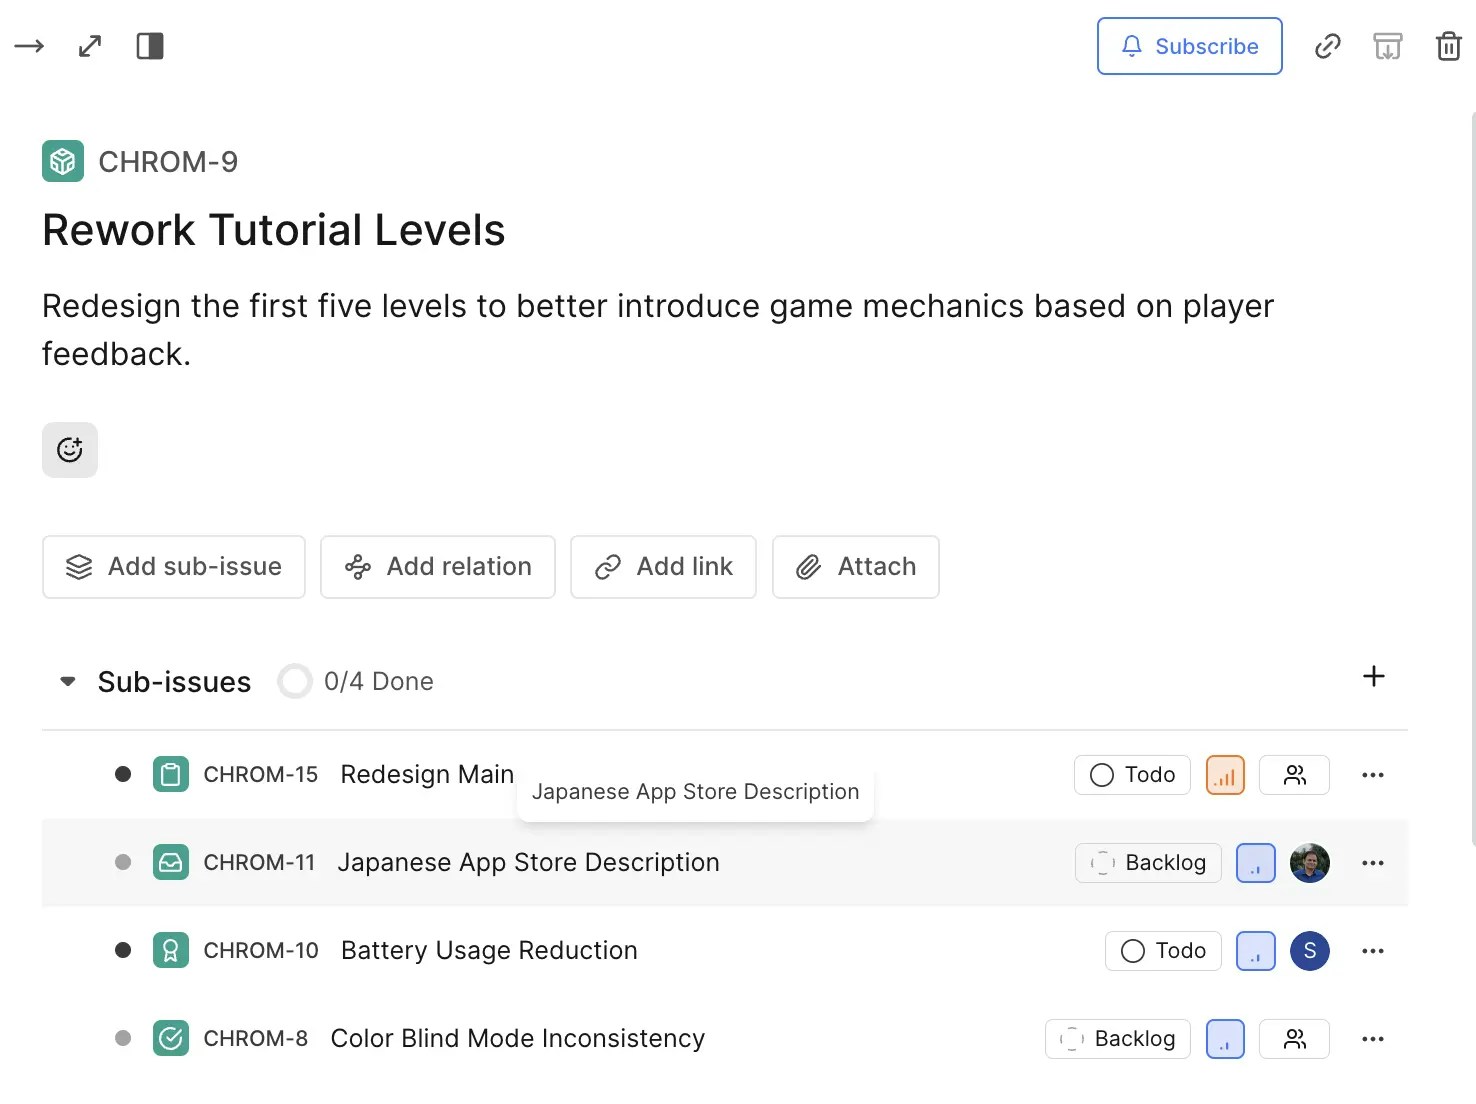Click the vertical scrollbar at right edge

click(1472, 480)
